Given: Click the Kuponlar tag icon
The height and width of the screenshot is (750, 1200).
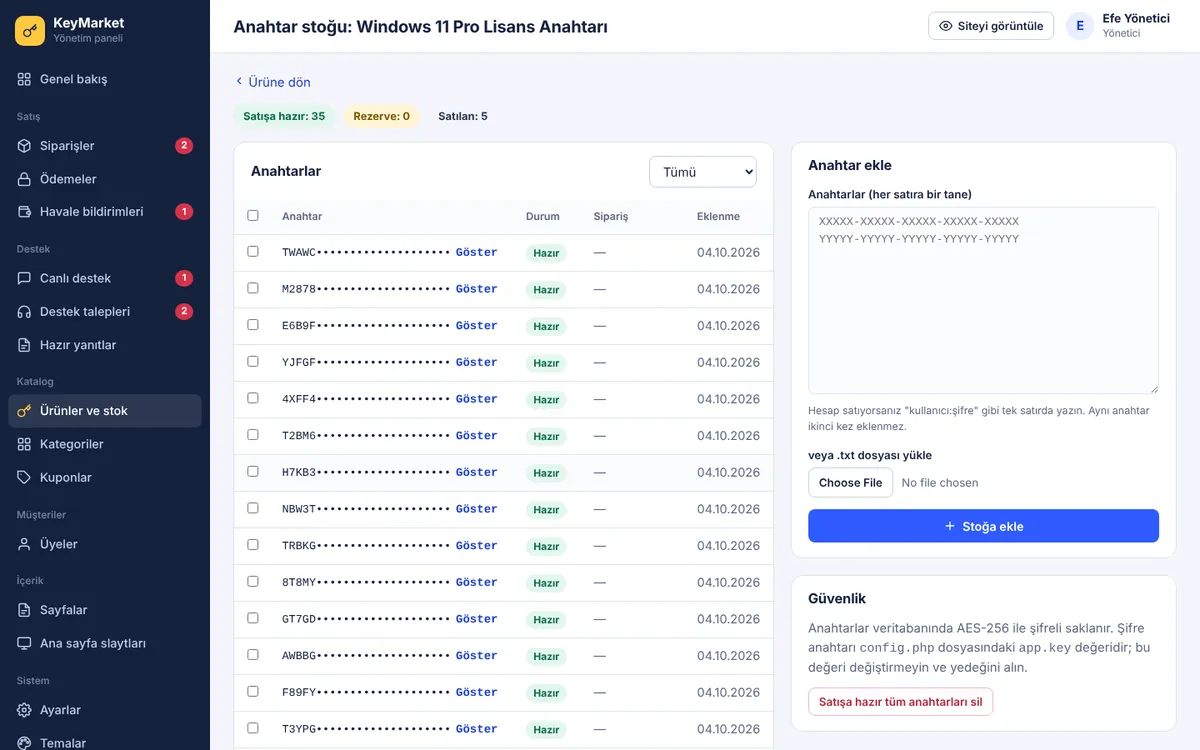Looking at the screenshot, I should [x=25, y=478].
